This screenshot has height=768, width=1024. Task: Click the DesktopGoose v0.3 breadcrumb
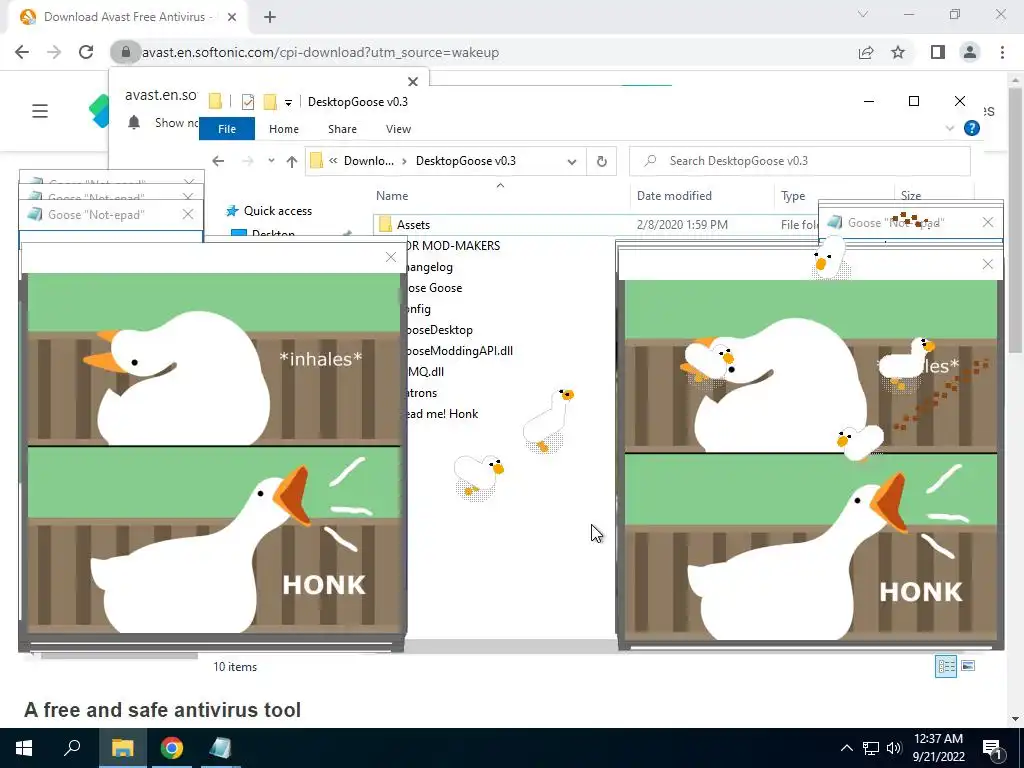(466, 161)
